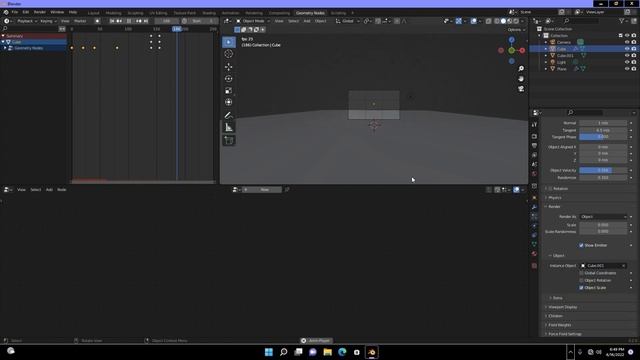Hide Light with its eye icon
640x360 pixels.
[x=627, y=62]
